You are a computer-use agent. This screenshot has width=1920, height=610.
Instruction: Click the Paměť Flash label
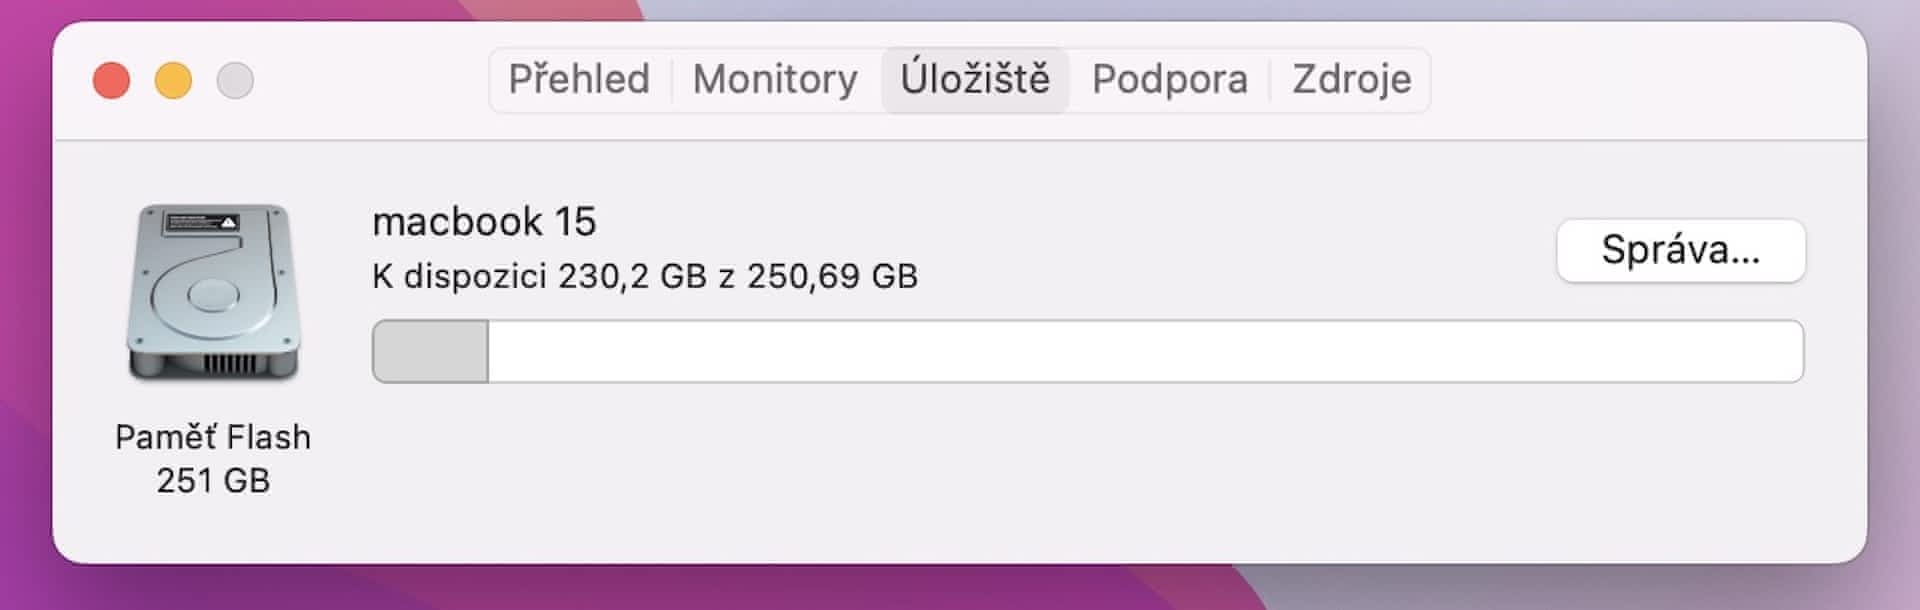(213, 437)
